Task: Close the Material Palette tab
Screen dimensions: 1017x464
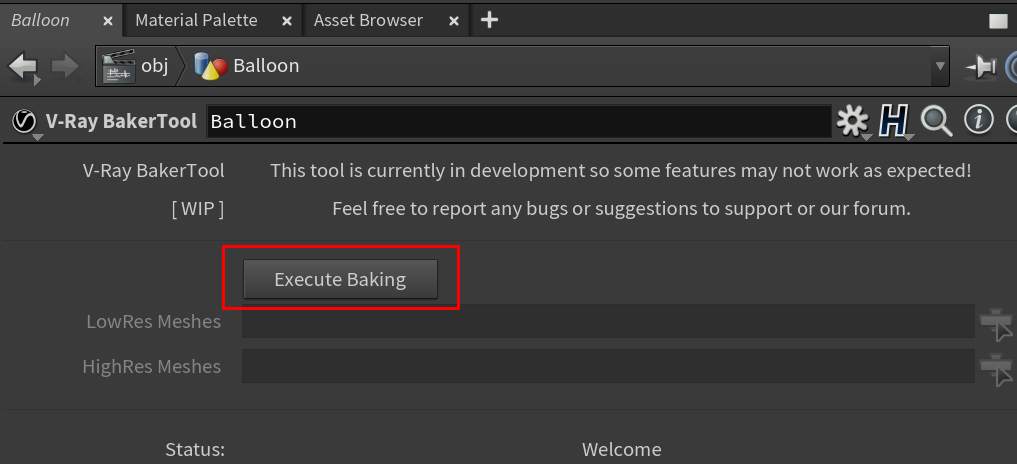Action: coord(287,20)
